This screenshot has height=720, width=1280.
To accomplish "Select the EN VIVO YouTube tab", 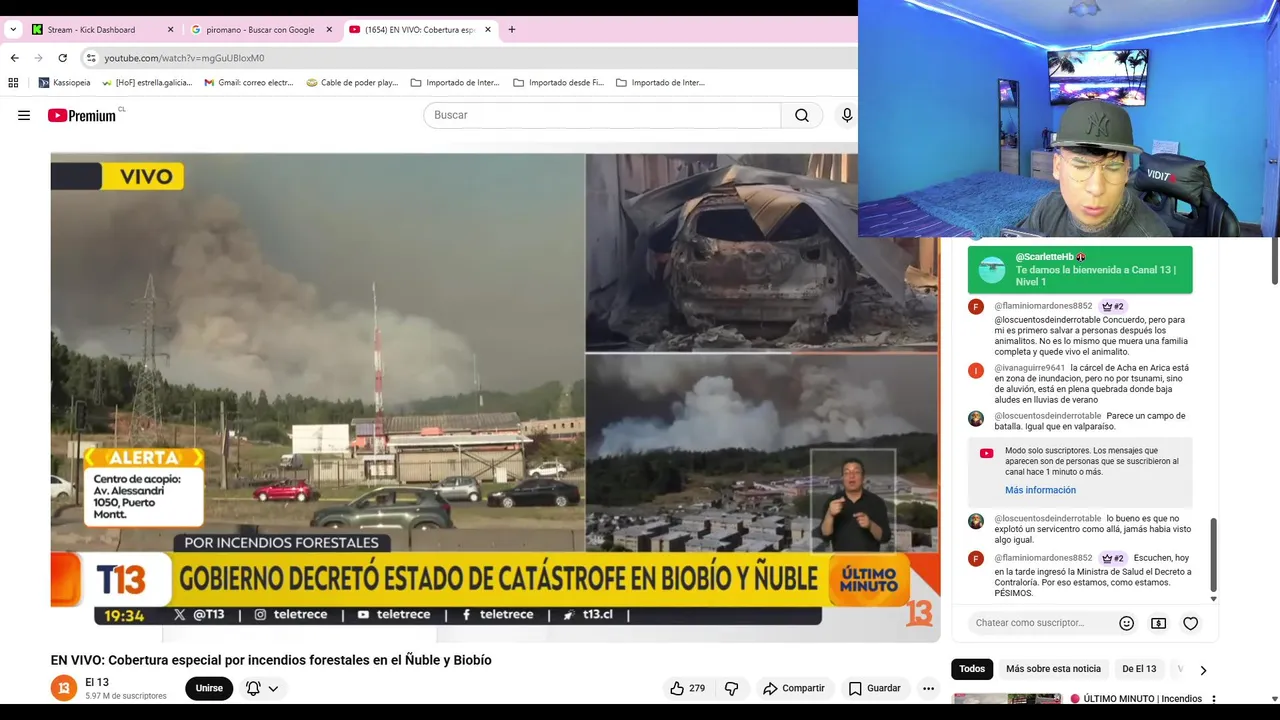I will click(x=419, y=30).
